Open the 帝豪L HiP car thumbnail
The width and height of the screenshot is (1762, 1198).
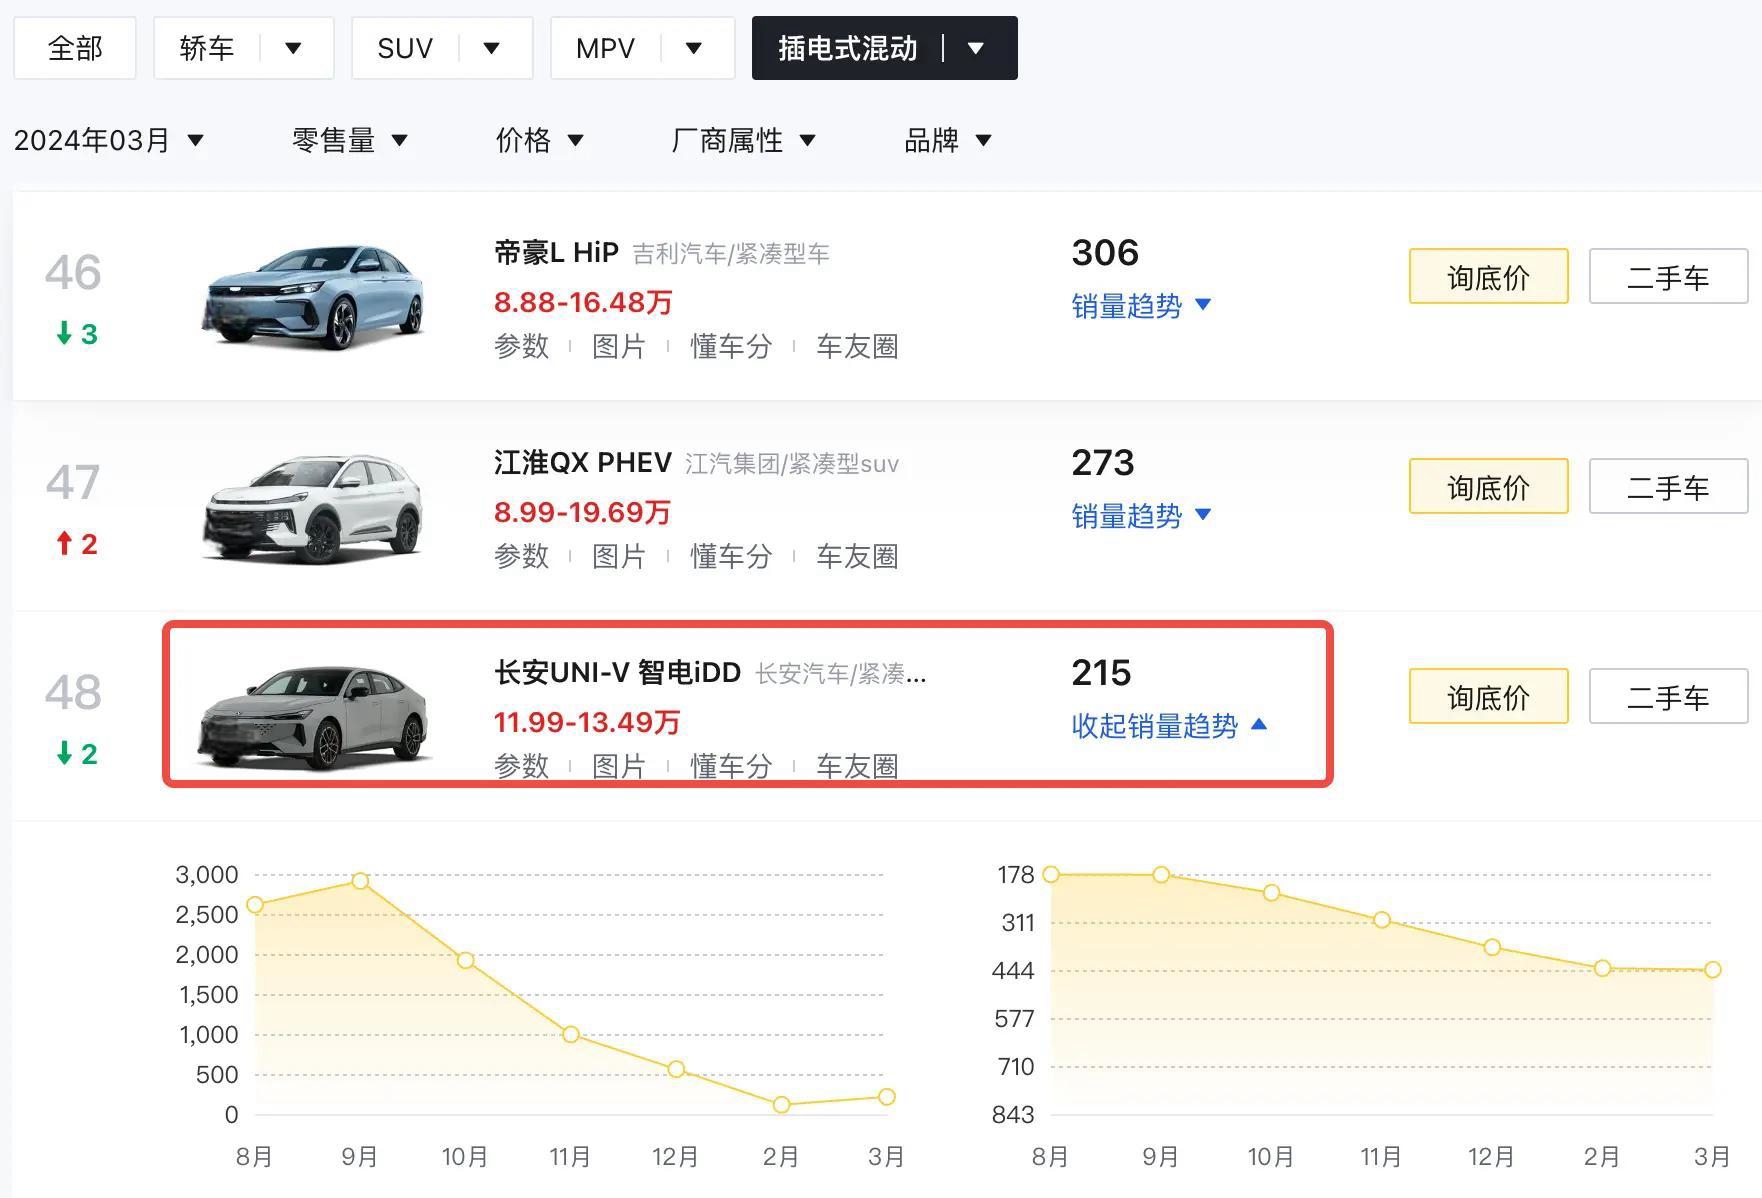point(313,297)
